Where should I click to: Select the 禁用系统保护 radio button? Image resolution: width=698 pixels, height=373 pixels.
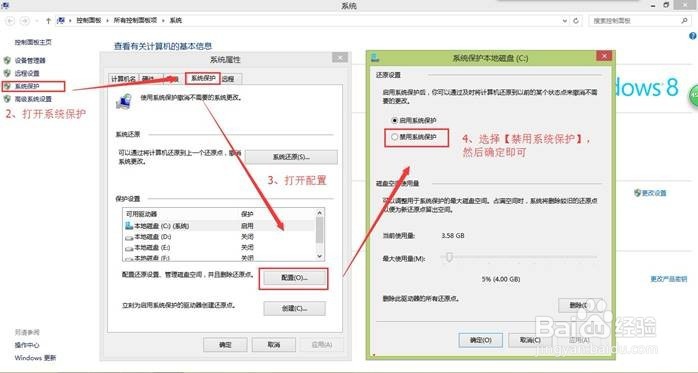point(394,137)
